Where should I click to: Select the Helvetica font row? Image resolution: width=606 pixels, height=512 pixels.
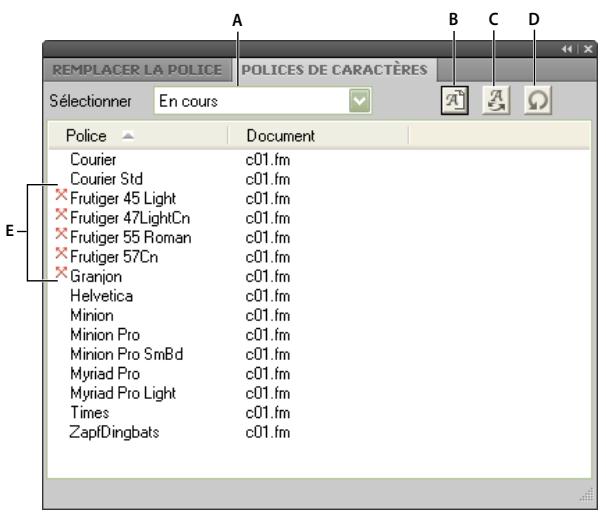[319, 296]
